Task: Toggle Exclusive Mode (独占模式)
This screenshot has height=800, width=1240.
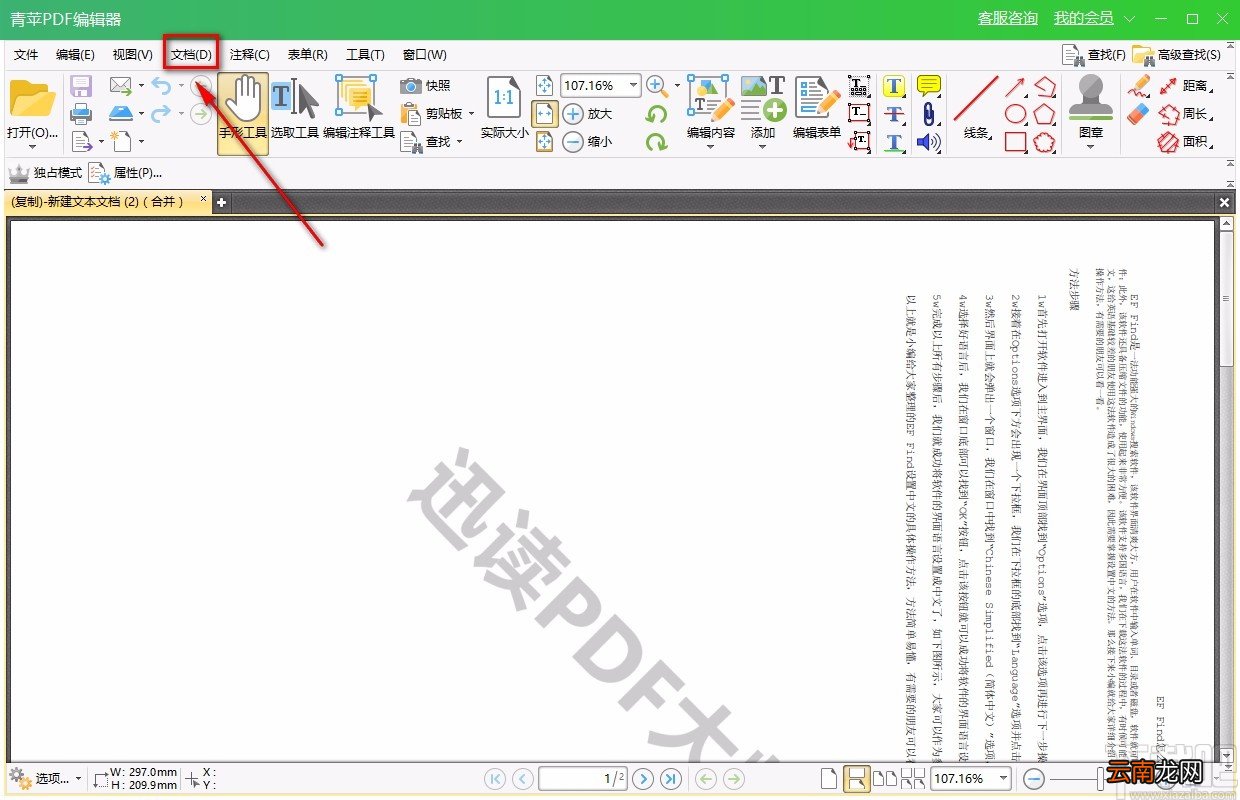Action: click(46, 173)
